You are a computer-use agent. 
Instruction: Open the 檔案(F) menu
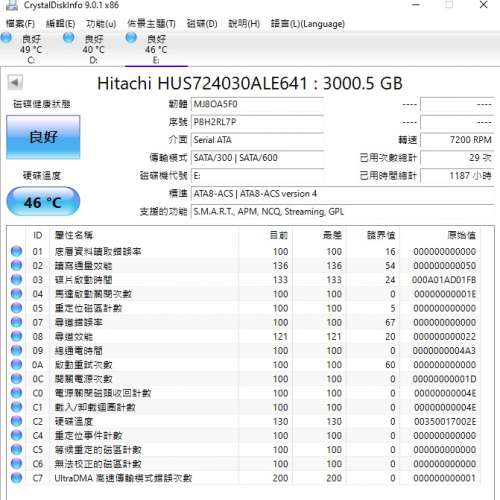pos(21,24)
